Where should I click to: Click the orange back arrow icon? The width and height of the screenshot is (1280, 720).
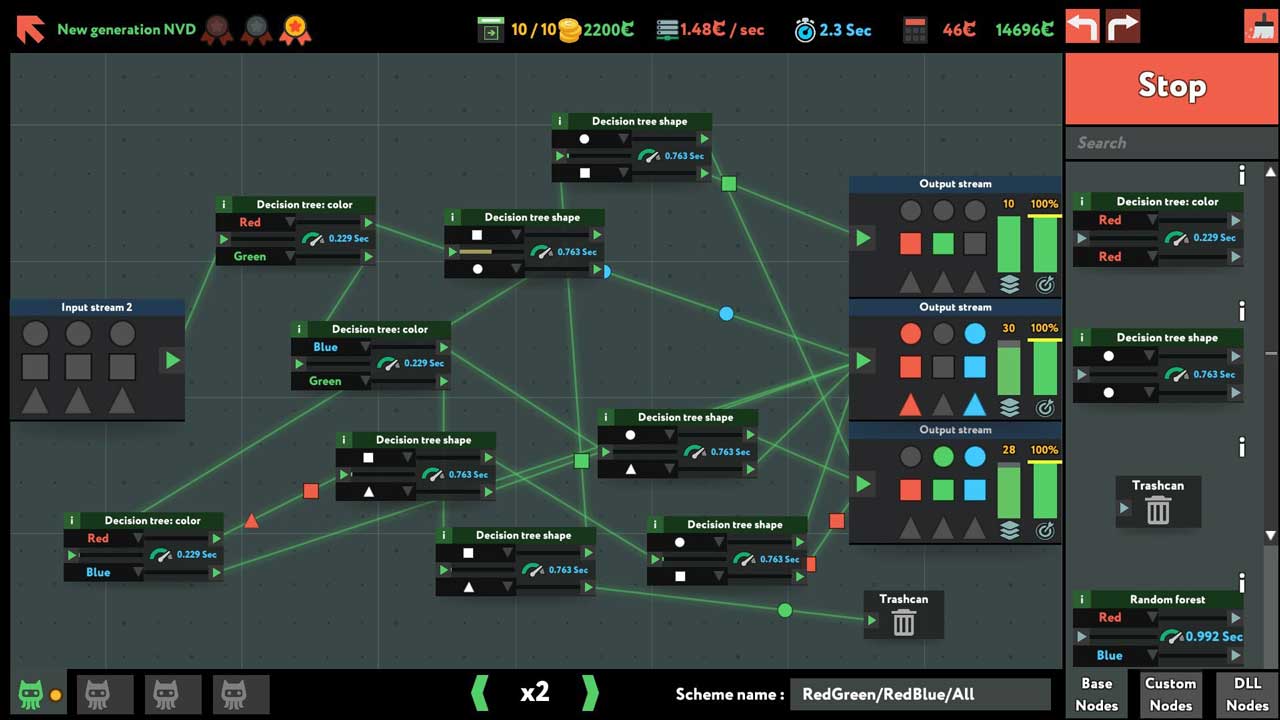[x=30, y=29]
